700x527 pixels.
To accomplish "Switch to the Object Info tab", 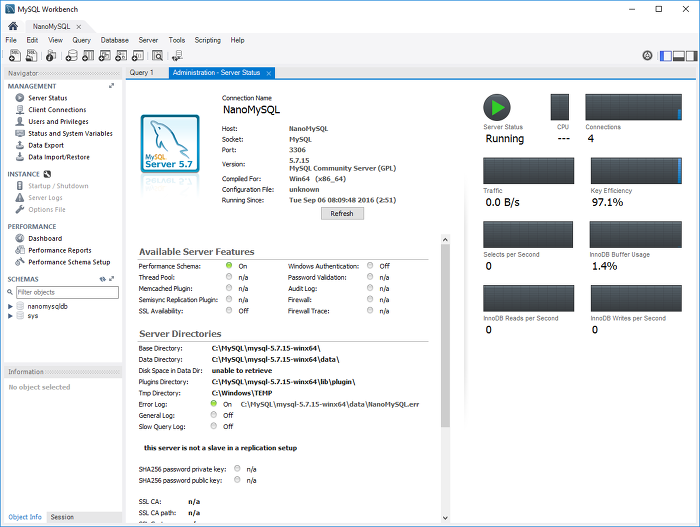I will click(x=25, y=517).
